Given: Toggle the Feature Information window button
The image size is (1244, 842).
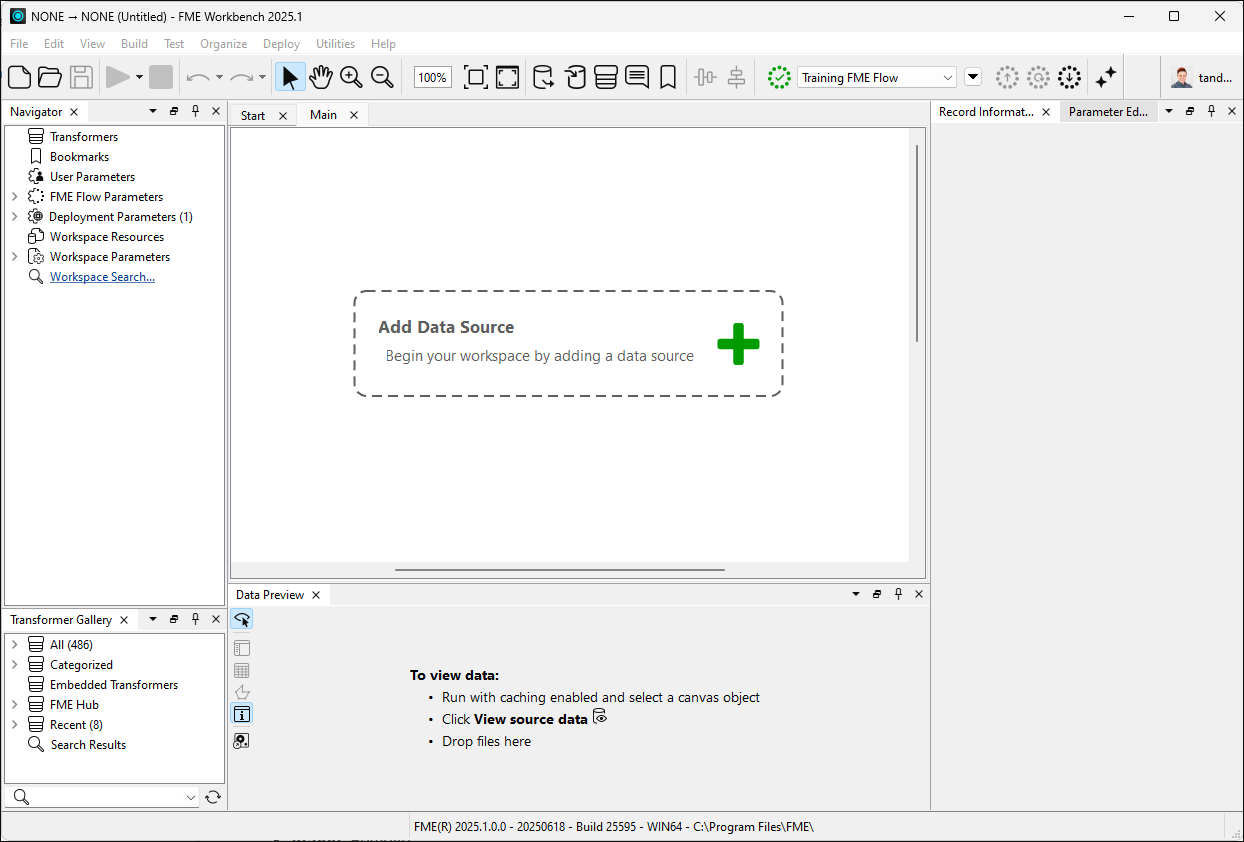Looking at the screenshot, I should pos(241,713).
